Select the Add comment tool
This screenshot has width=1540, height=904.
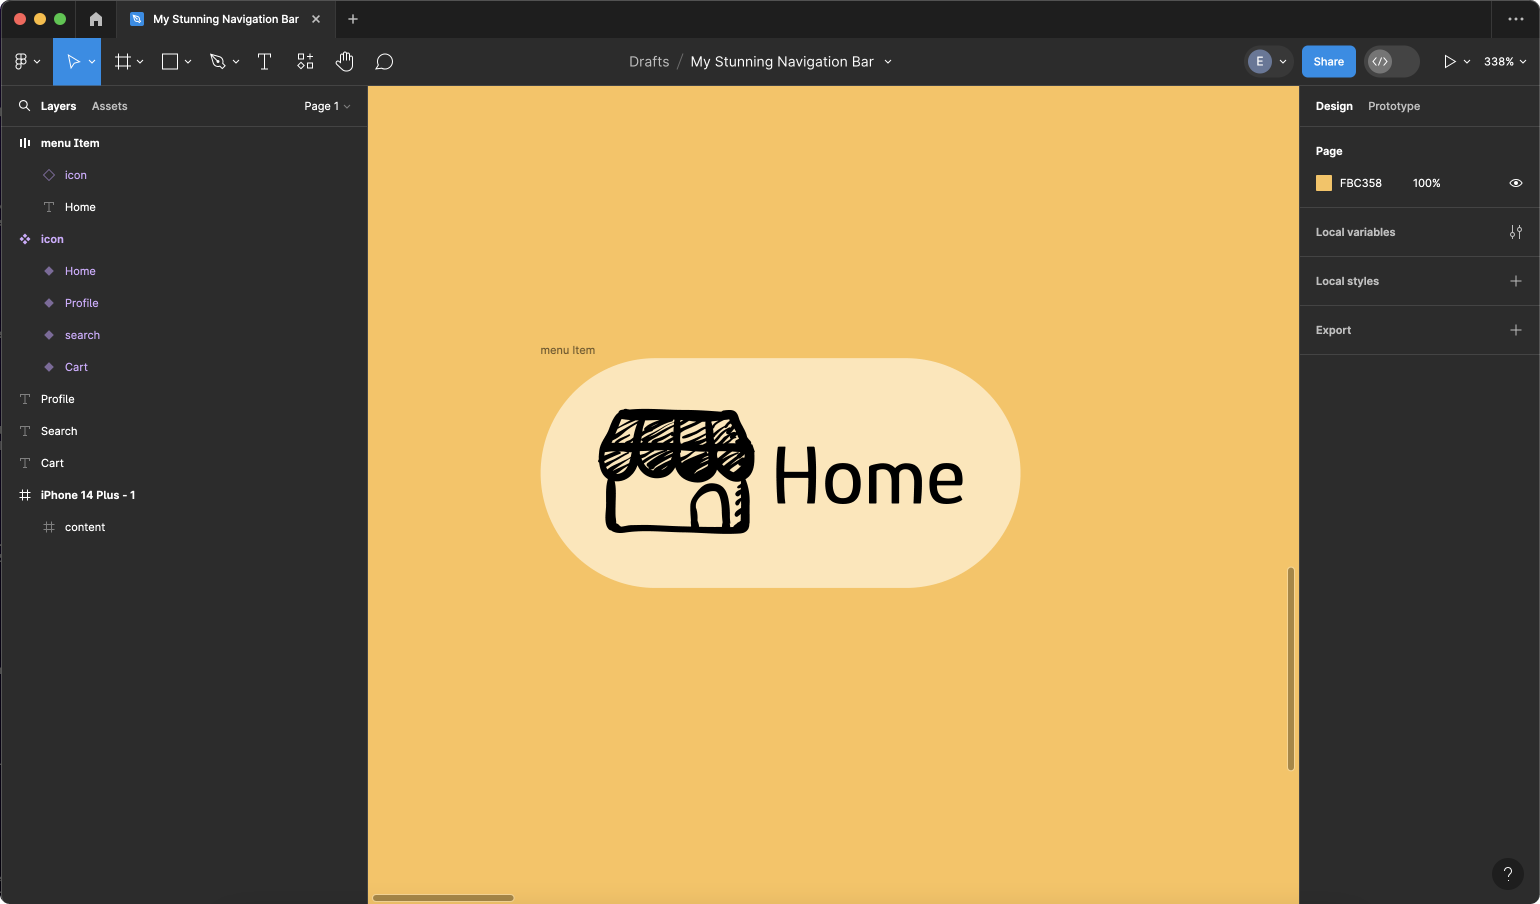tap(384, 62)
